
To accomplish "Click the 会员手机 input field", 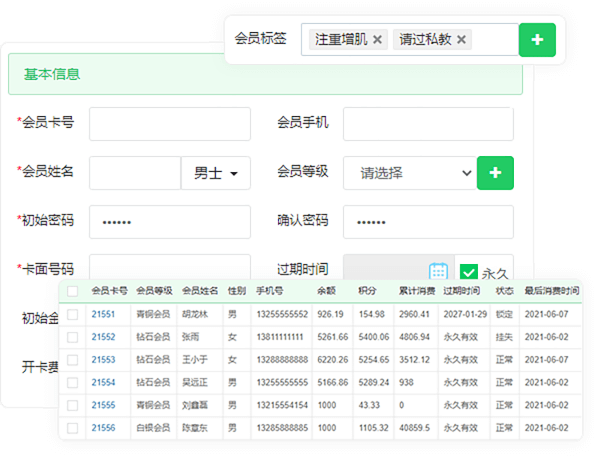I will tap(428, 124).
